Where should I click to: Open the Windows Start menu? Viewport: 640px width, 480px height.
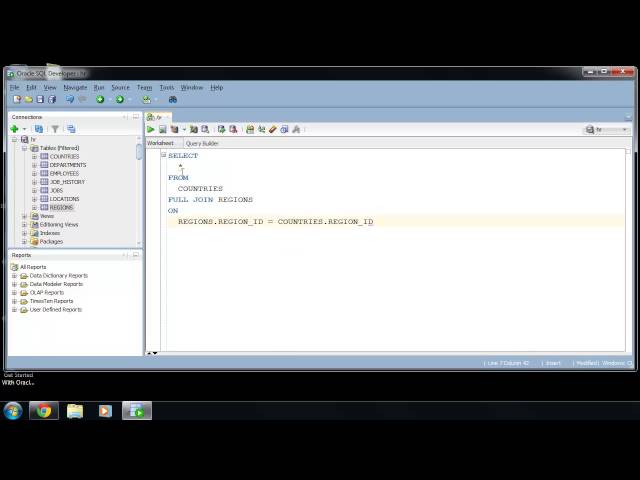(x=13, y=410)
